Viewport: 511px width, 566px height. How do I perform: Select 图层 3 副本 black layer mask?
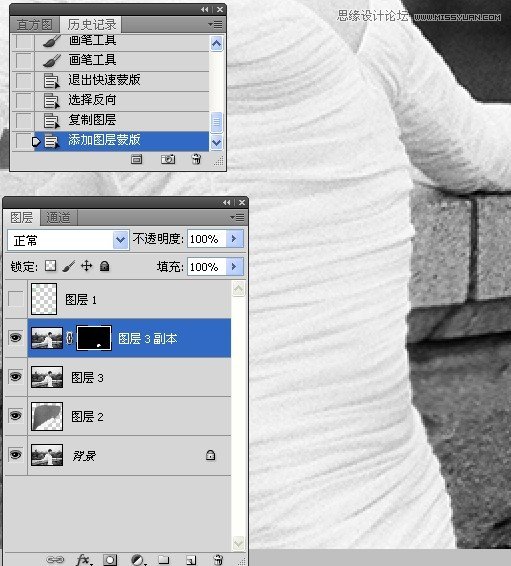pyautogui.click(x=94, y=338)
